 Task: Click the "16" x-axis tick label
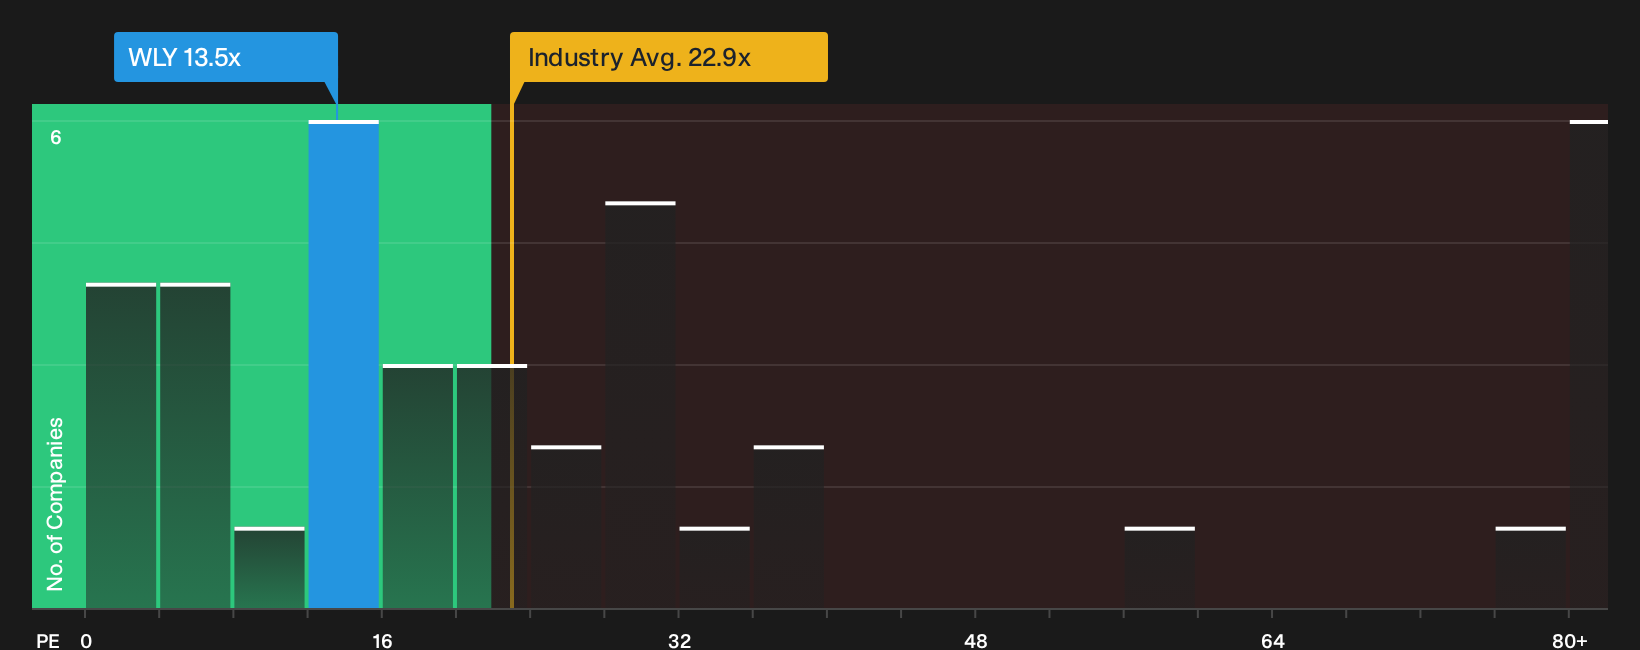(382, 641)
